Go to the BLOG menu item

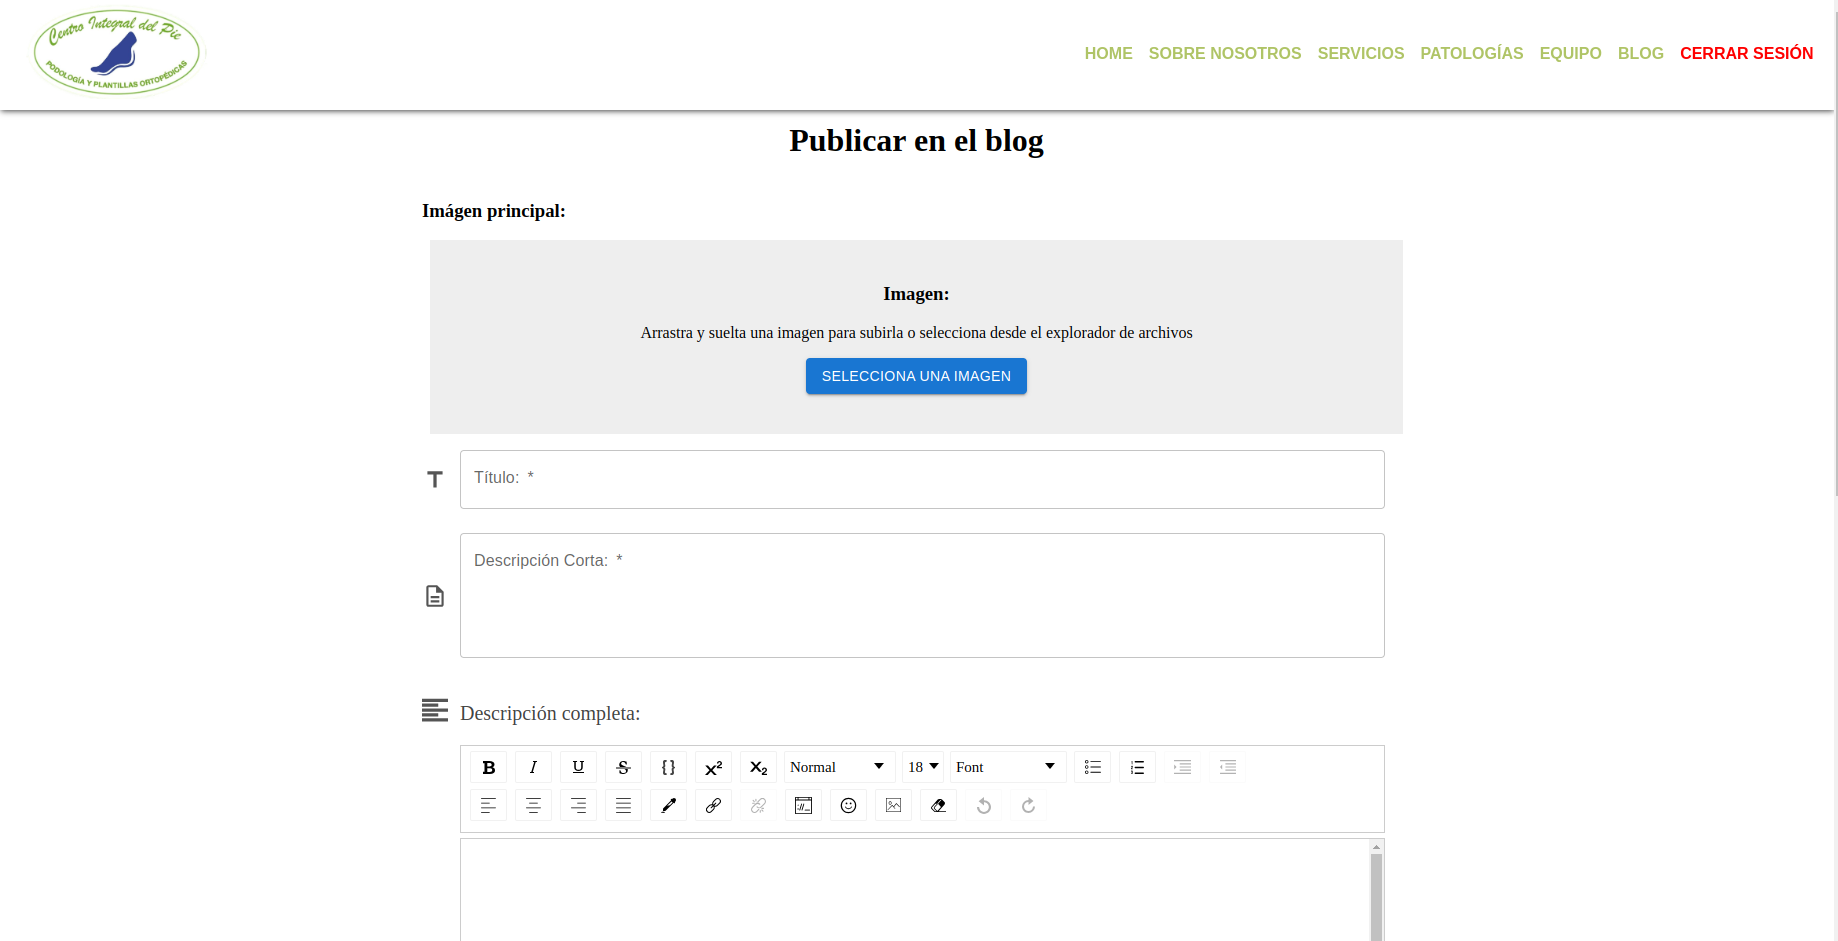(1640, 53)
